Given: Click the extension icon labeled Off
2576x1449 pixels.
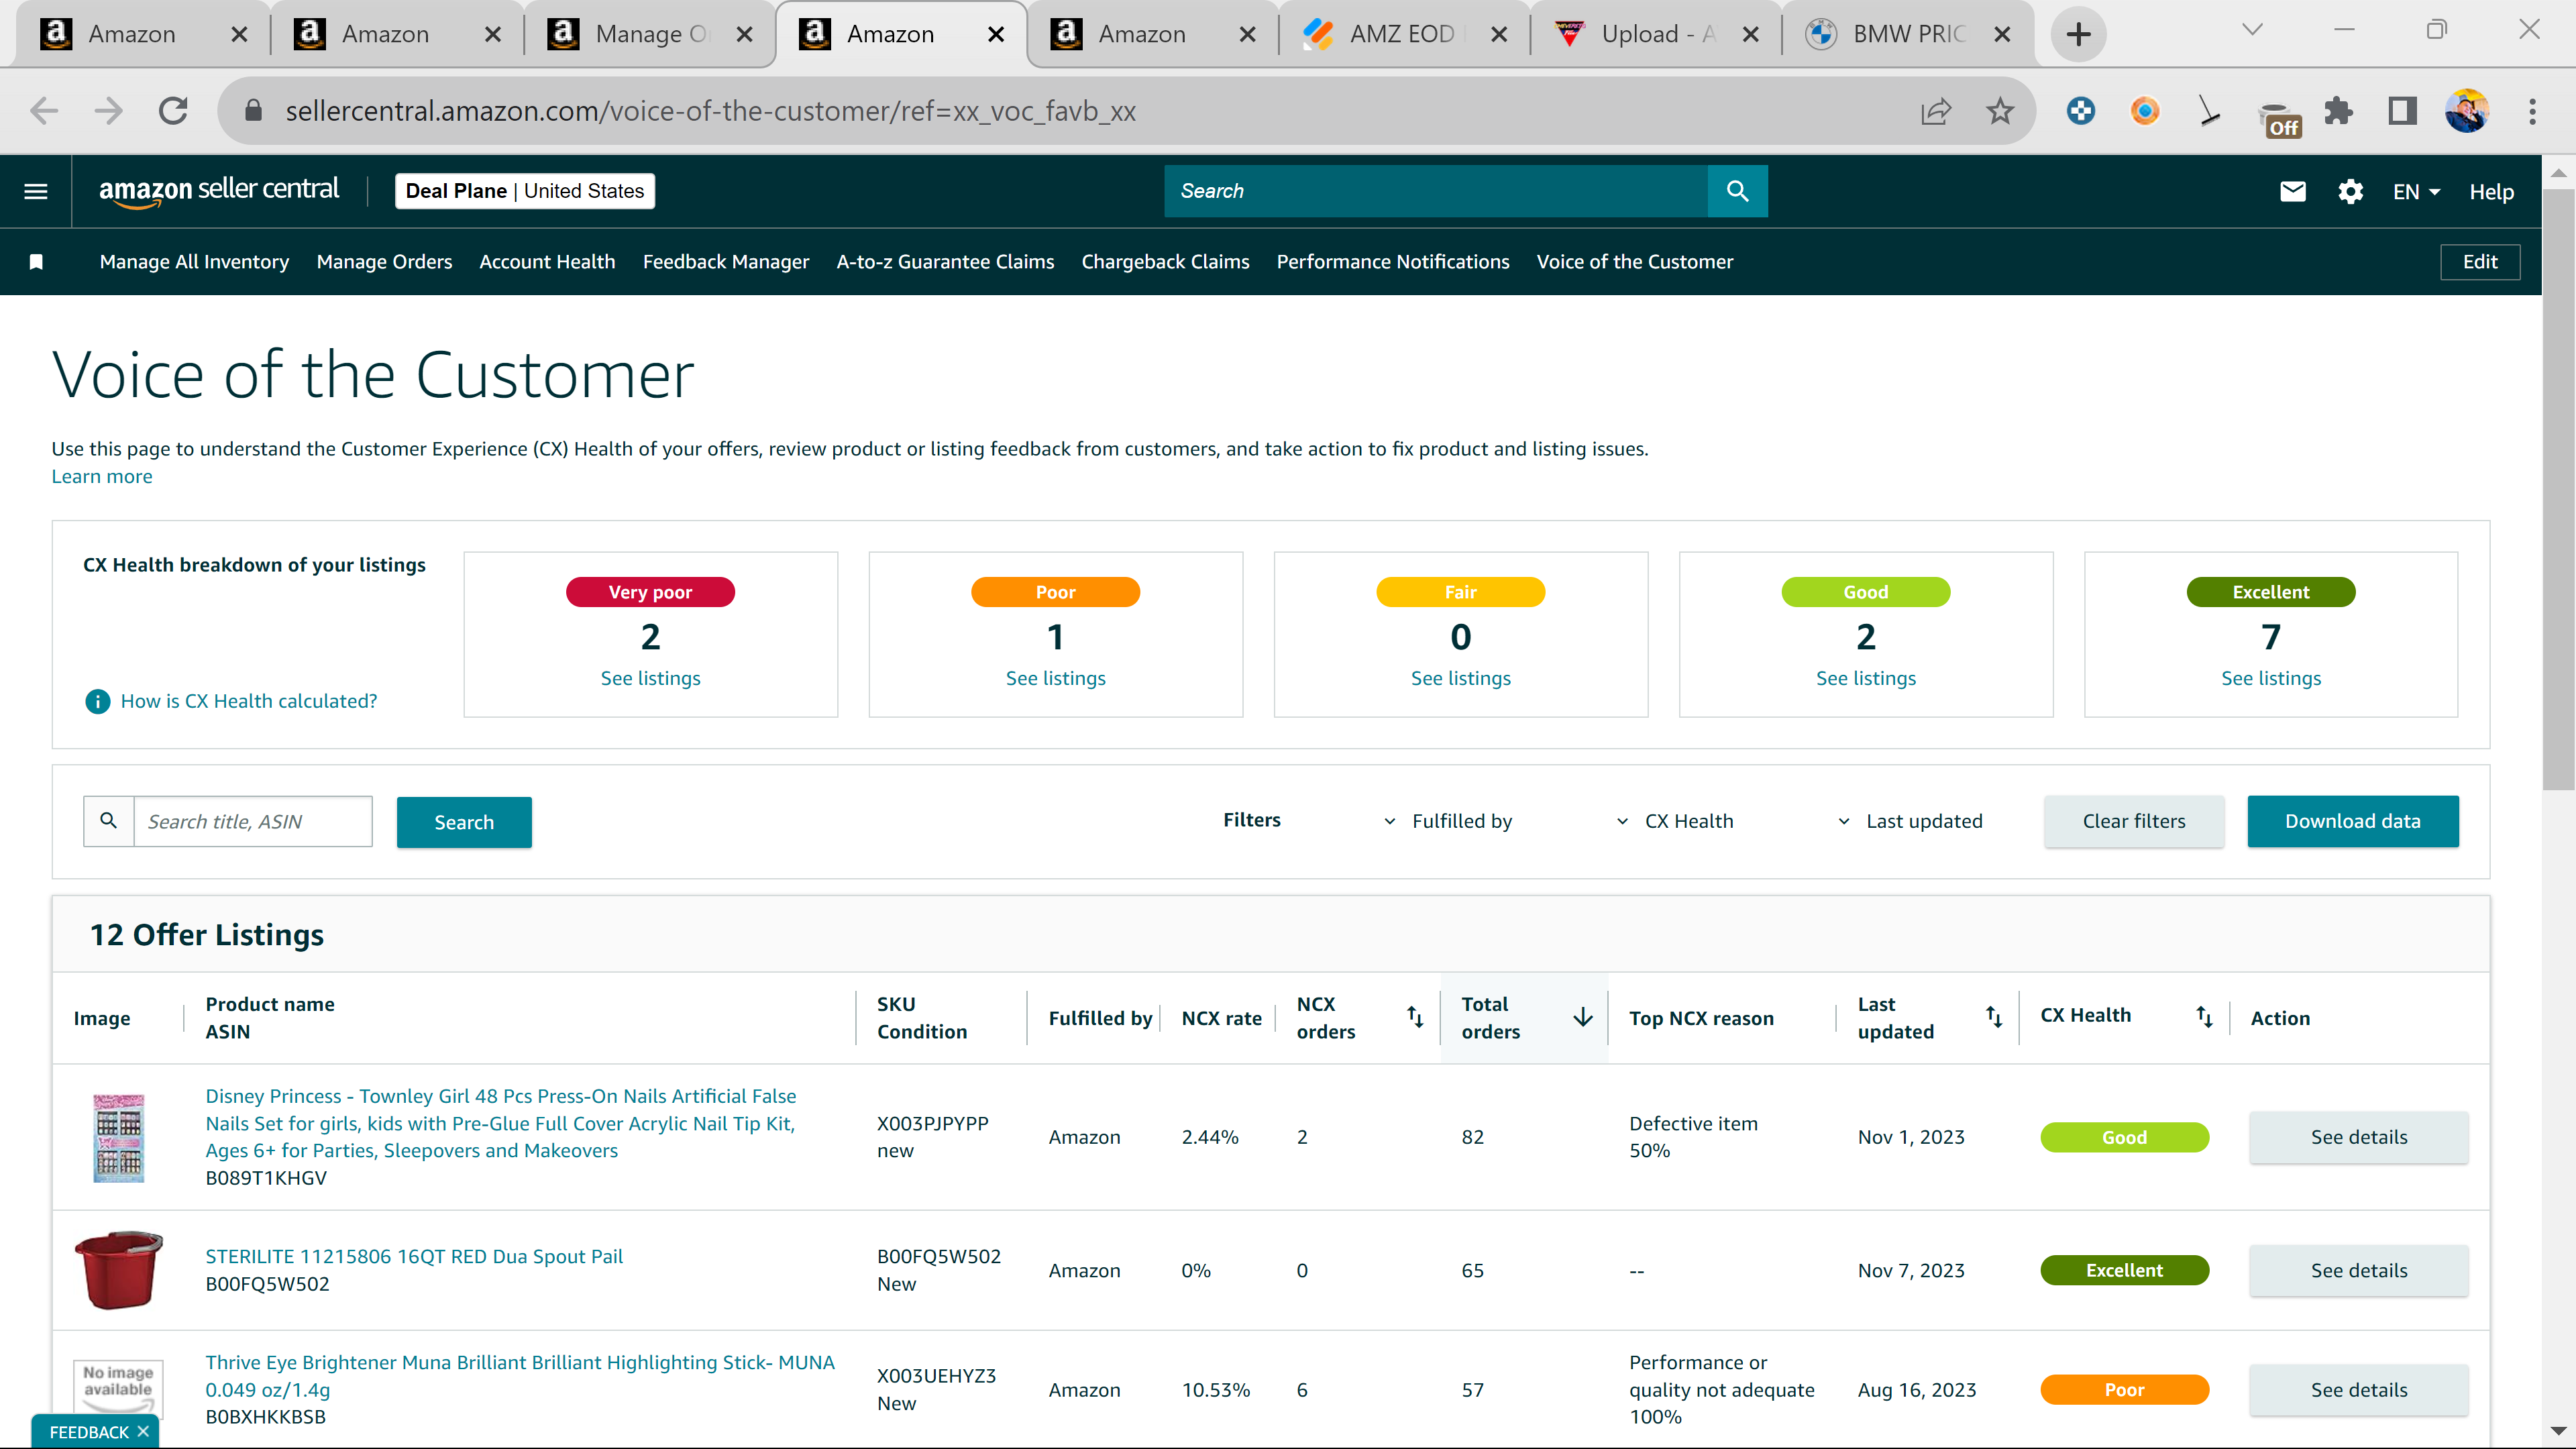Looking at the screenshot, I should [x=2280, y=119].
